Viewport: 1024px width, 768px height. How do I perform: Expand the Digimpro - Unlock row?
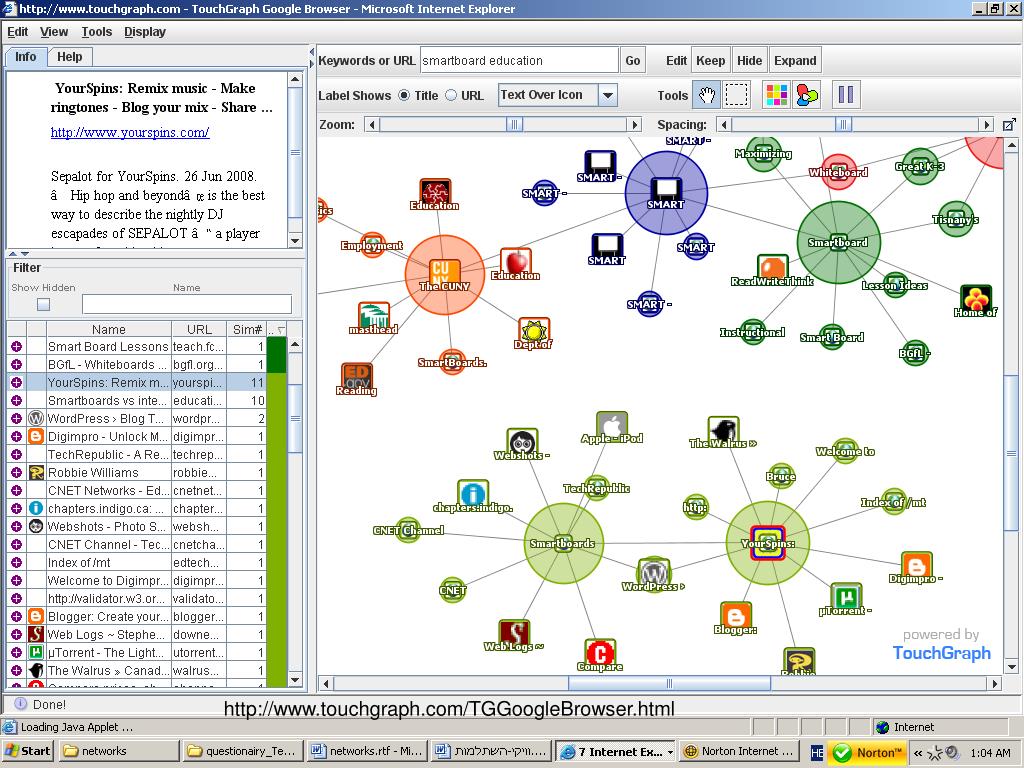16,436
